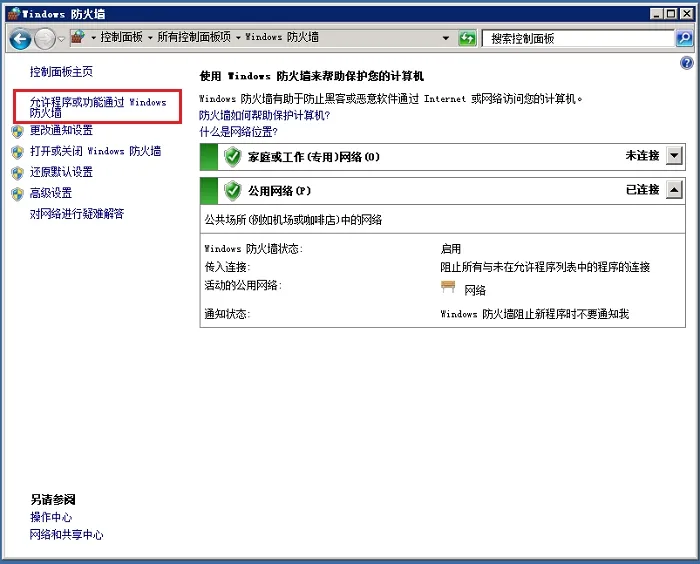The height and width of the screenshot is (564, 700).
Task: Click the search magnifier icon
Action: pyautogui.click(x=684, y=38)
